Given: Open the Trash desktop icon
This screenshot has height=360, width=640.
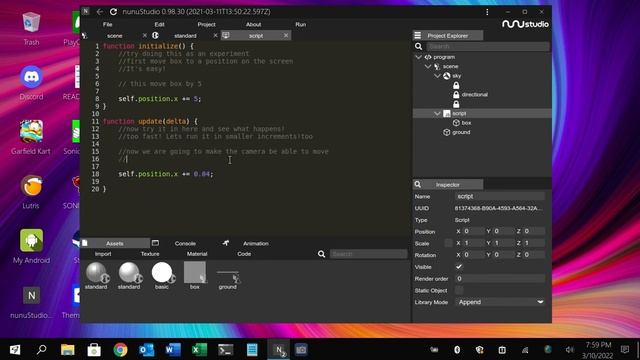Looking at the screenshot, I should coord(31,28).
